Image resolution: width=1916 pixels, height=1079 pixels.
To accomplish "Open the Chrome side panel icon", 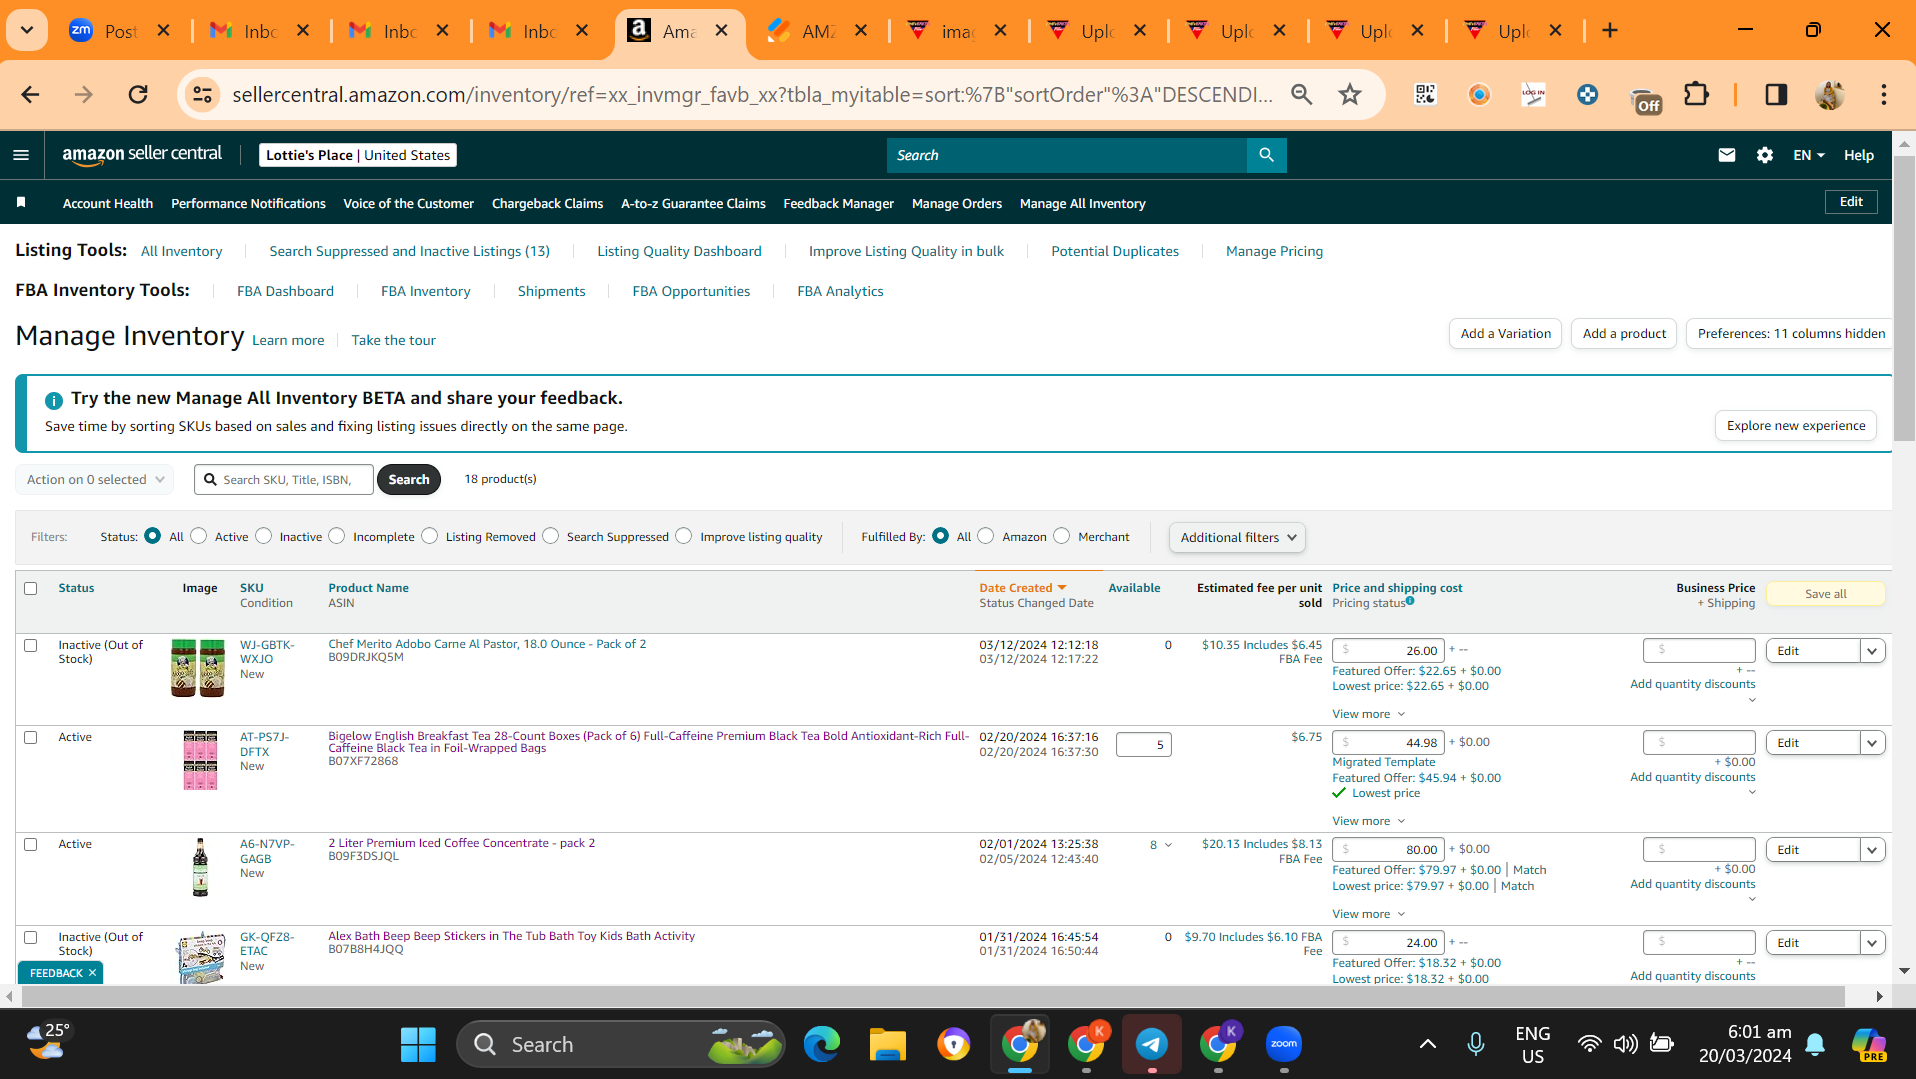I will (1776, 95).
